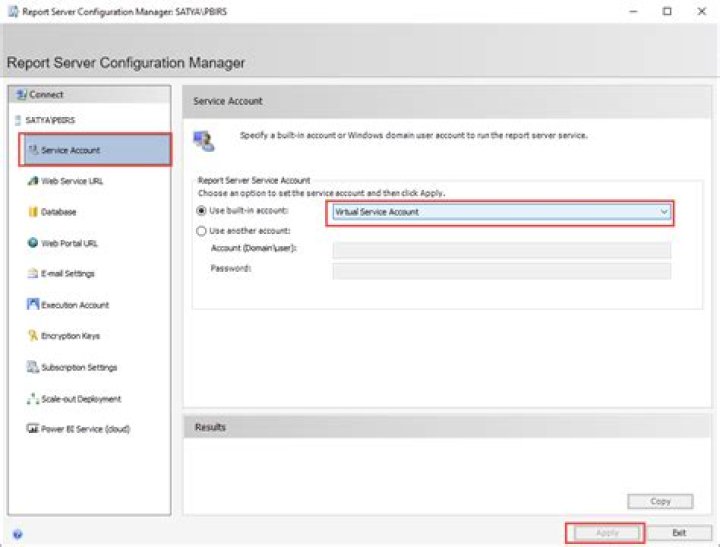Click the Copy button in Results
The height and width of the screenshot is (547, 720).
[660, 502]
